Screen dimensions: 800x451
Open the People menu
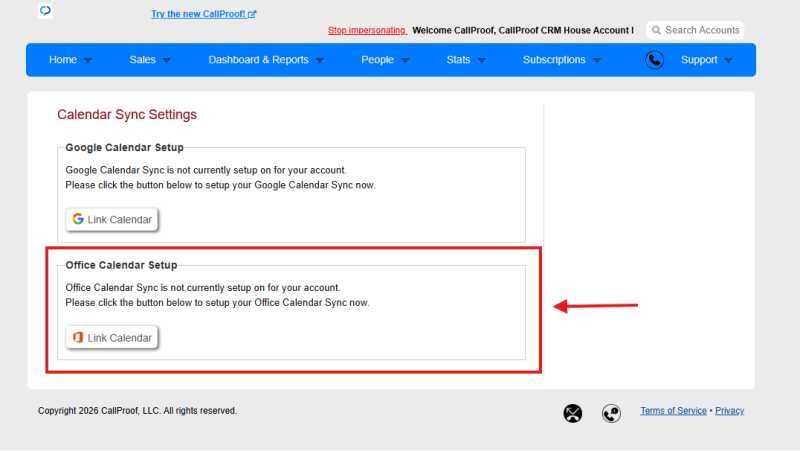pos(385,60)
